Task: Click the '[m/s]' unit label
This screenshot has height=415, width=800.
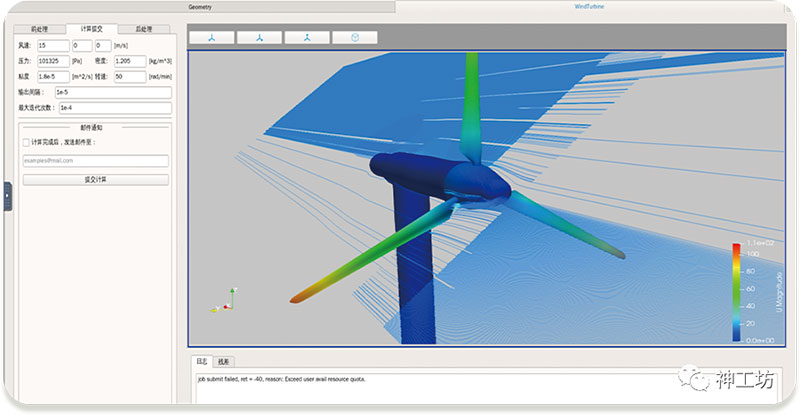Action: pyautogui.click(x=121, y=46)
